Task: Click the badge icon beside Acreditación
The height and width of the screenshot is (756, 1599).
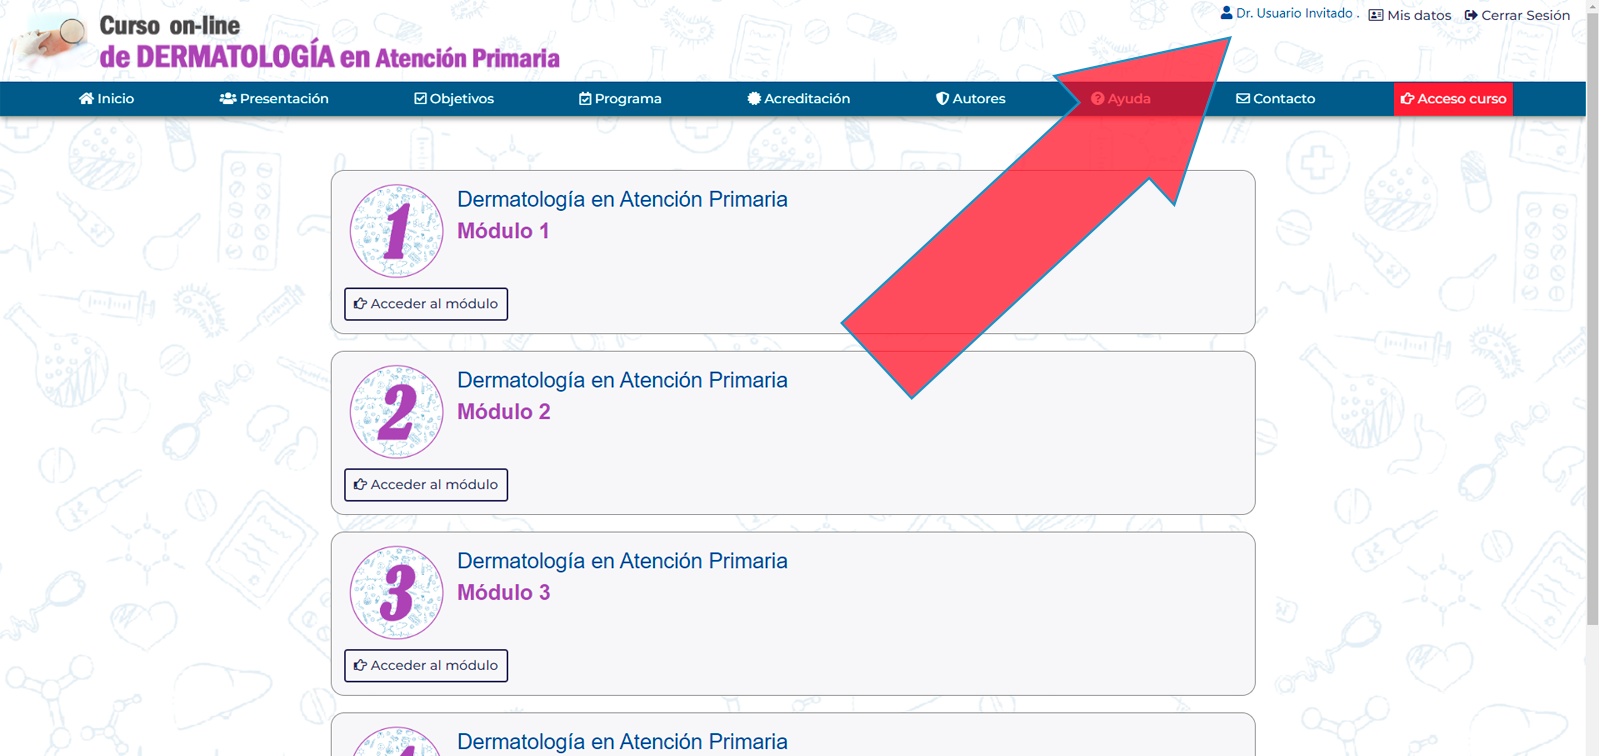Action: [754, 99]
